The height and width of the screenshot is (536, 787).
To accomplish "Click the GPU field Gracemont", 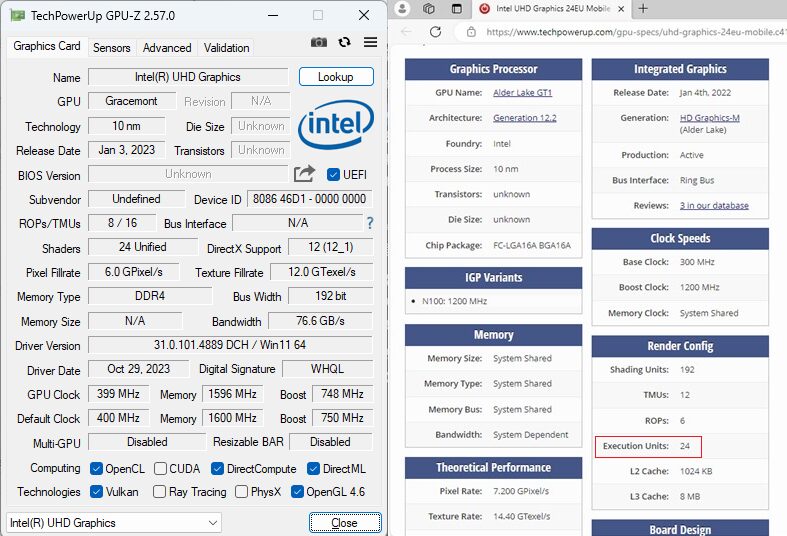I will click(132, 101).
